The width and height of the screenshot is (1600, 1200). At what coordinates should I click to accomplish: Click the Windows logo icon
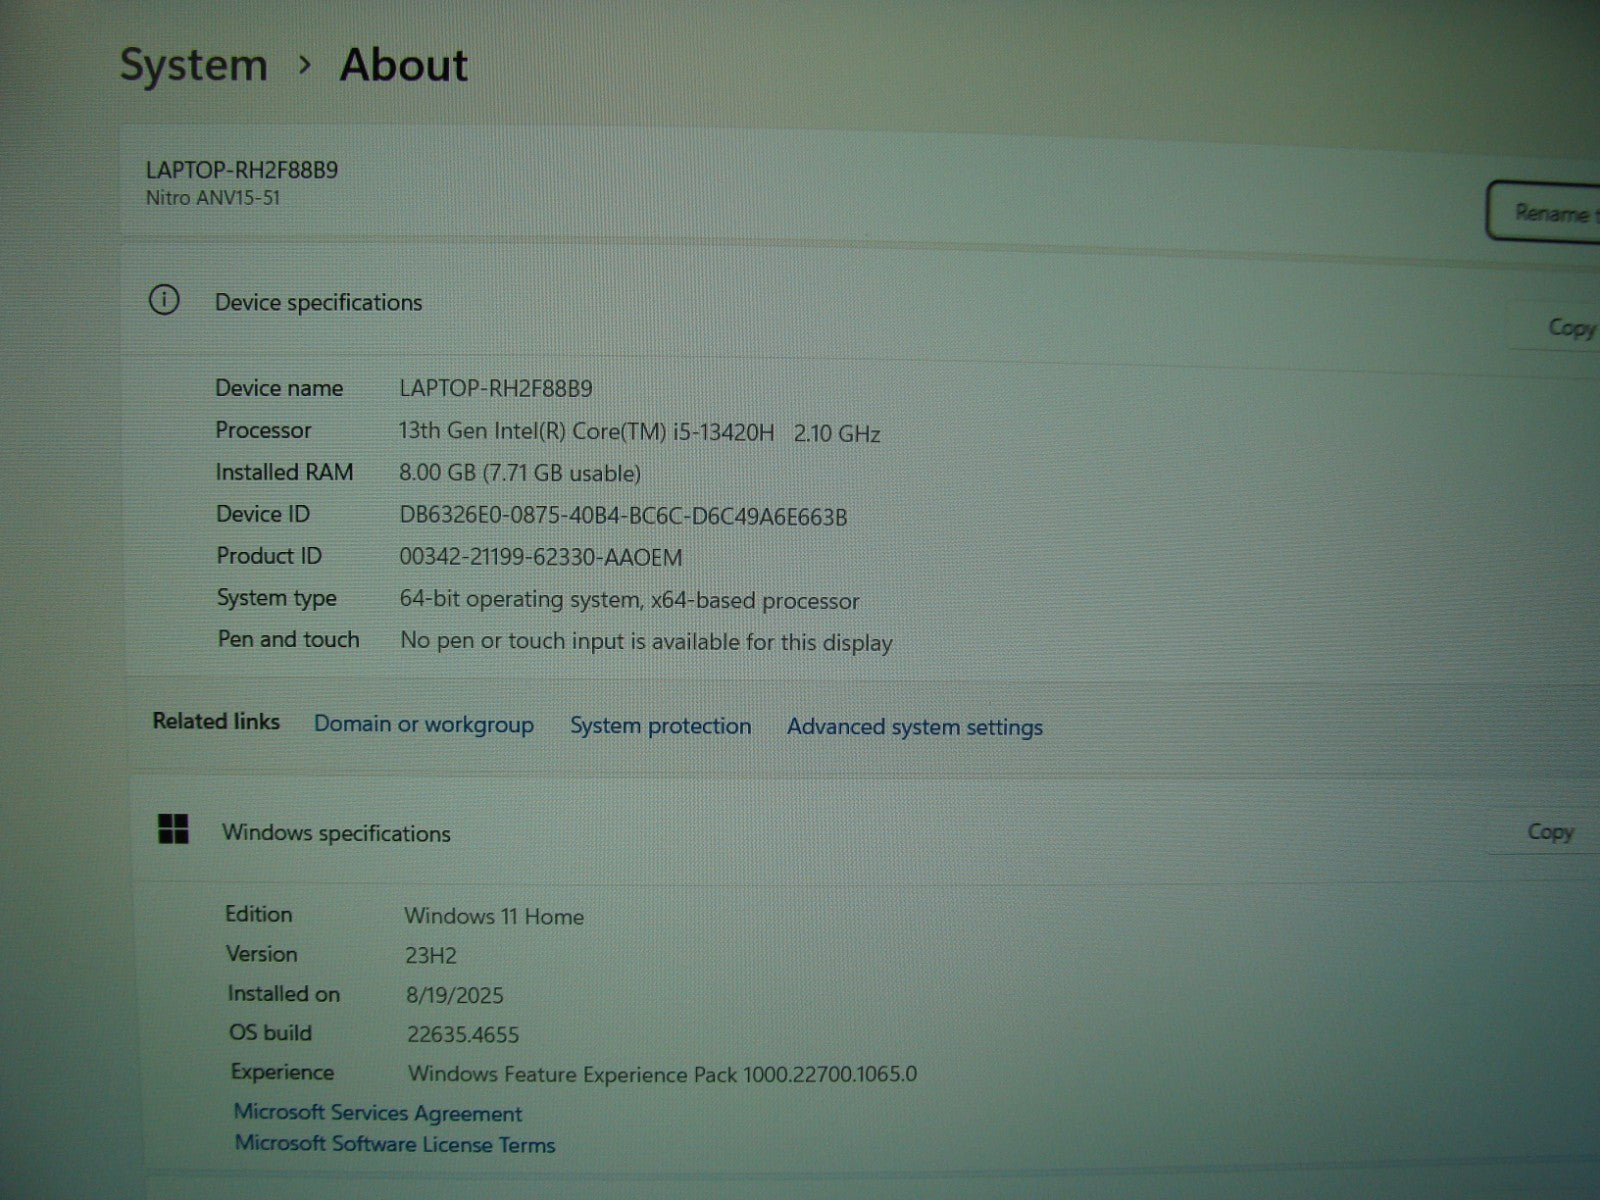point(173,829)
